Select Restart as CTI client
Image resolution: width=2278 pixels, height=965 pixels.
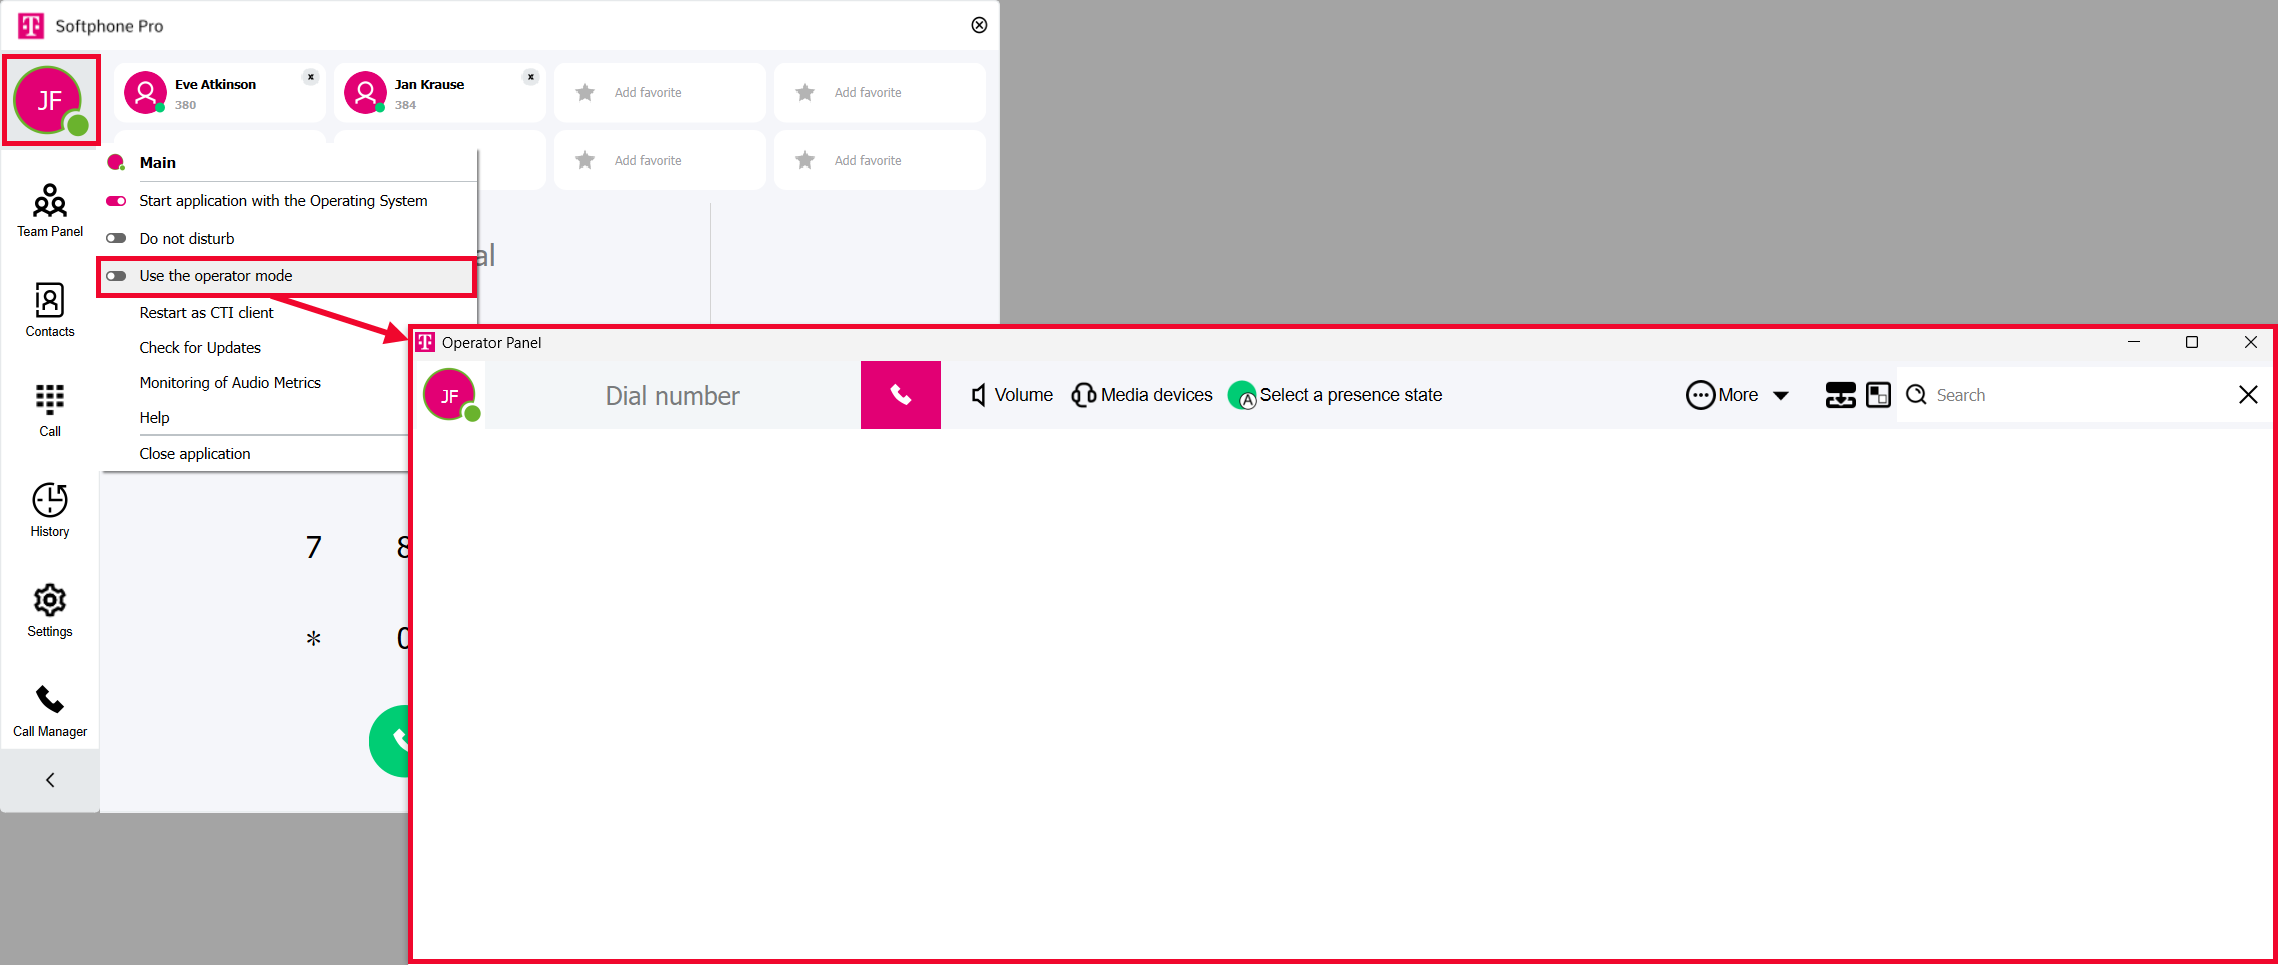206,313
